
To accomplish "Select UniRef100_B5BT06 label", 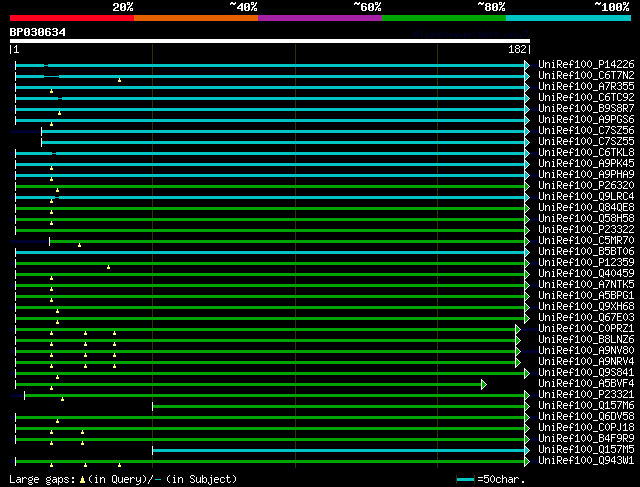I will tap(586, 252).
